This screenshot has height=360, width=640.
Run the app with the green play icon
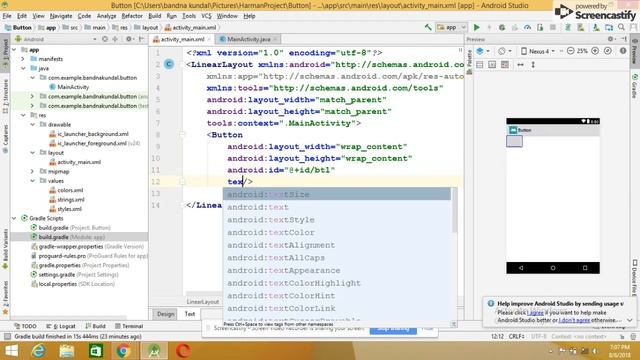476,27
